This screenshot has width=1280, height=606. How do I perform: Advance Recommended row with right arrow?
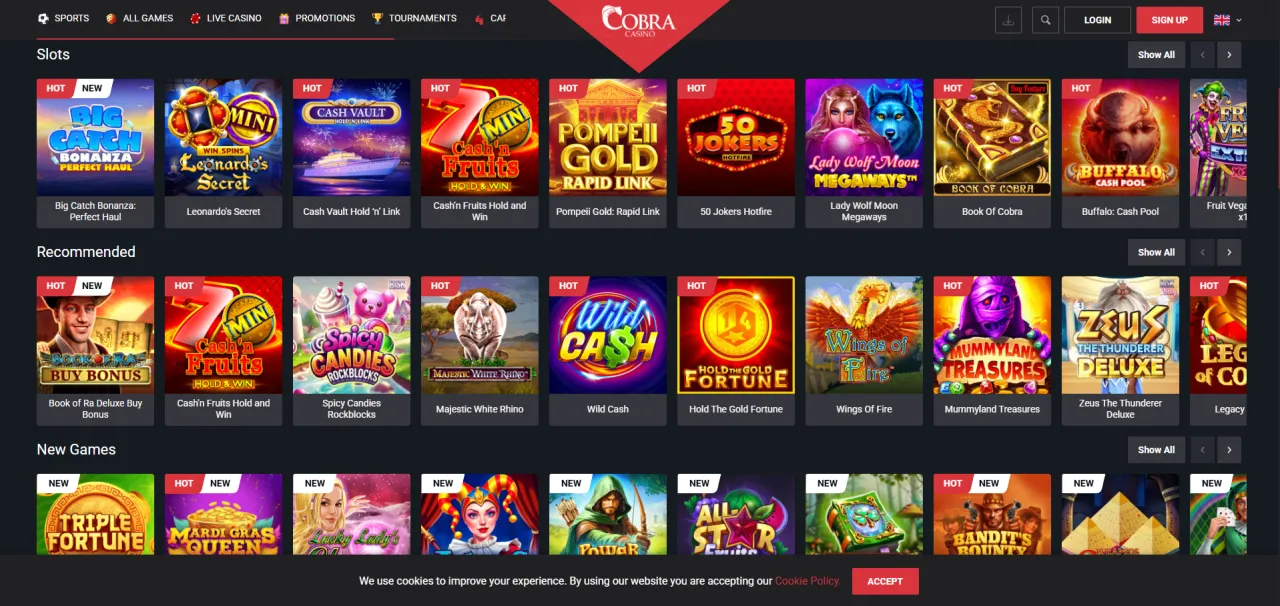tap(1229, 252)
